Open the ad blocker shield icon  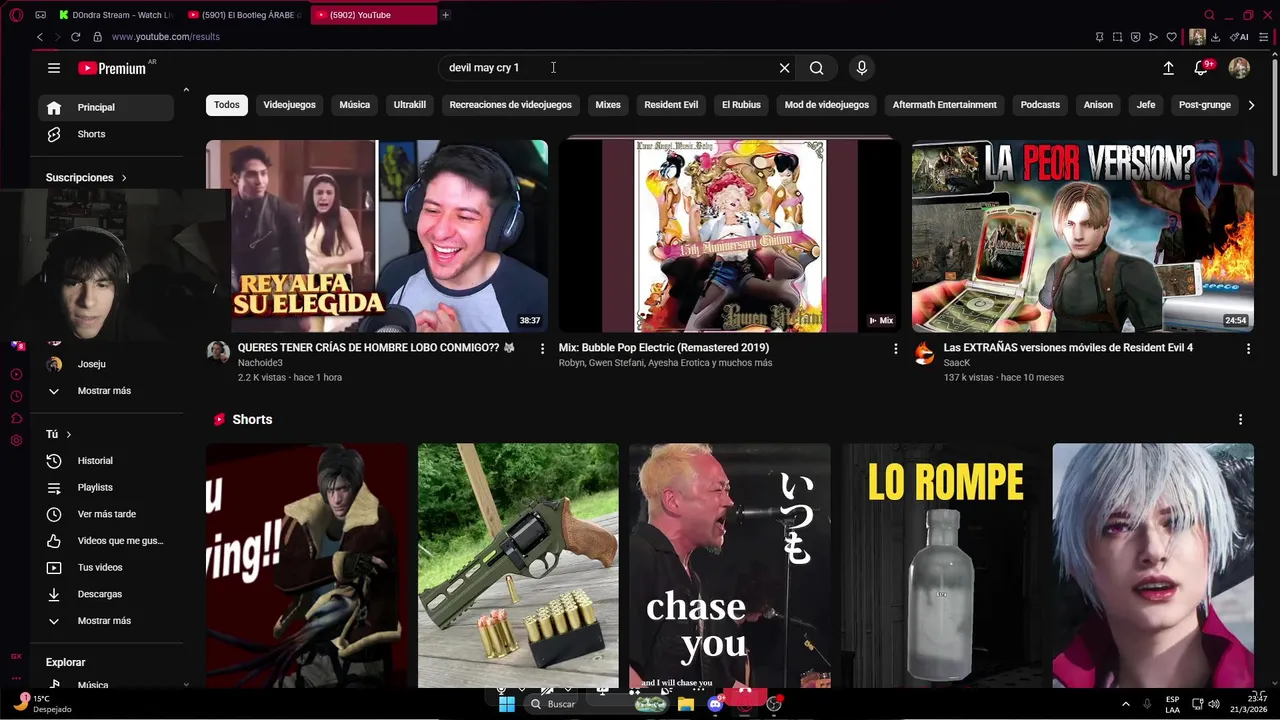(1135, 37)
